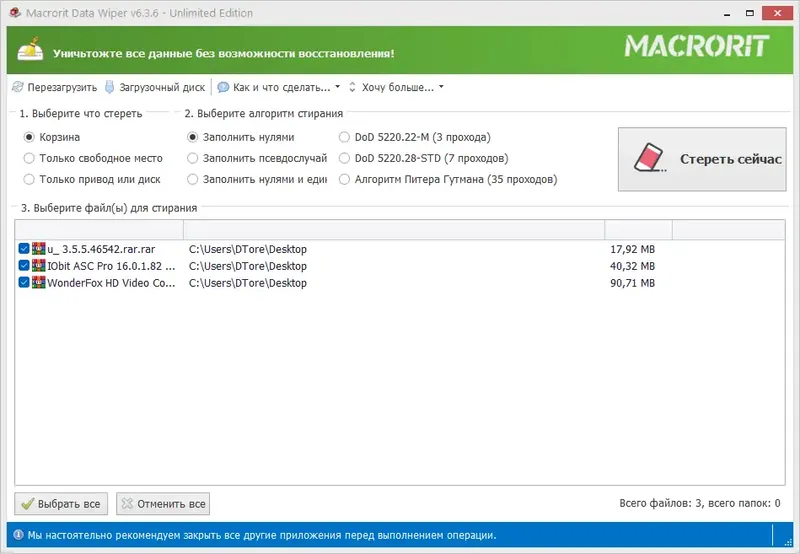Viewport: 800px width, 554px height.
Task: Click the Macrorit app icon in title bar
Action: [15, 12]
